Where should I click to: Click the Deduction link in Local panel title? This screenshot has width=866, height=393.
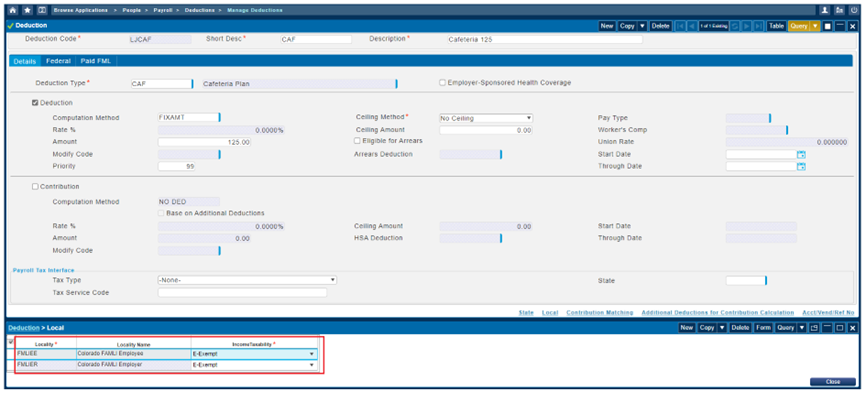(24, 328)
